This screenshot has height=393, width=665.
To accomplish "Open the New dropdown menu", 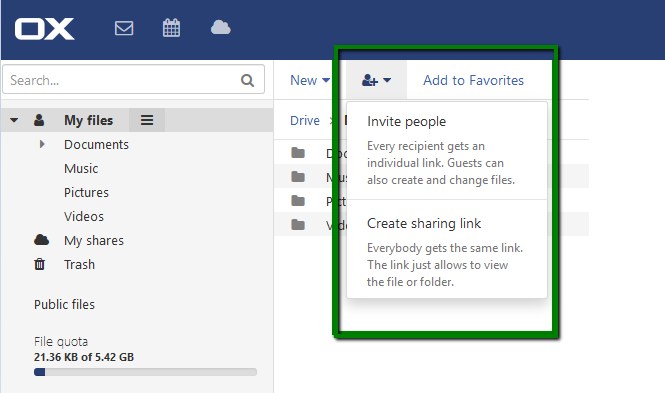I will (310, 80).
